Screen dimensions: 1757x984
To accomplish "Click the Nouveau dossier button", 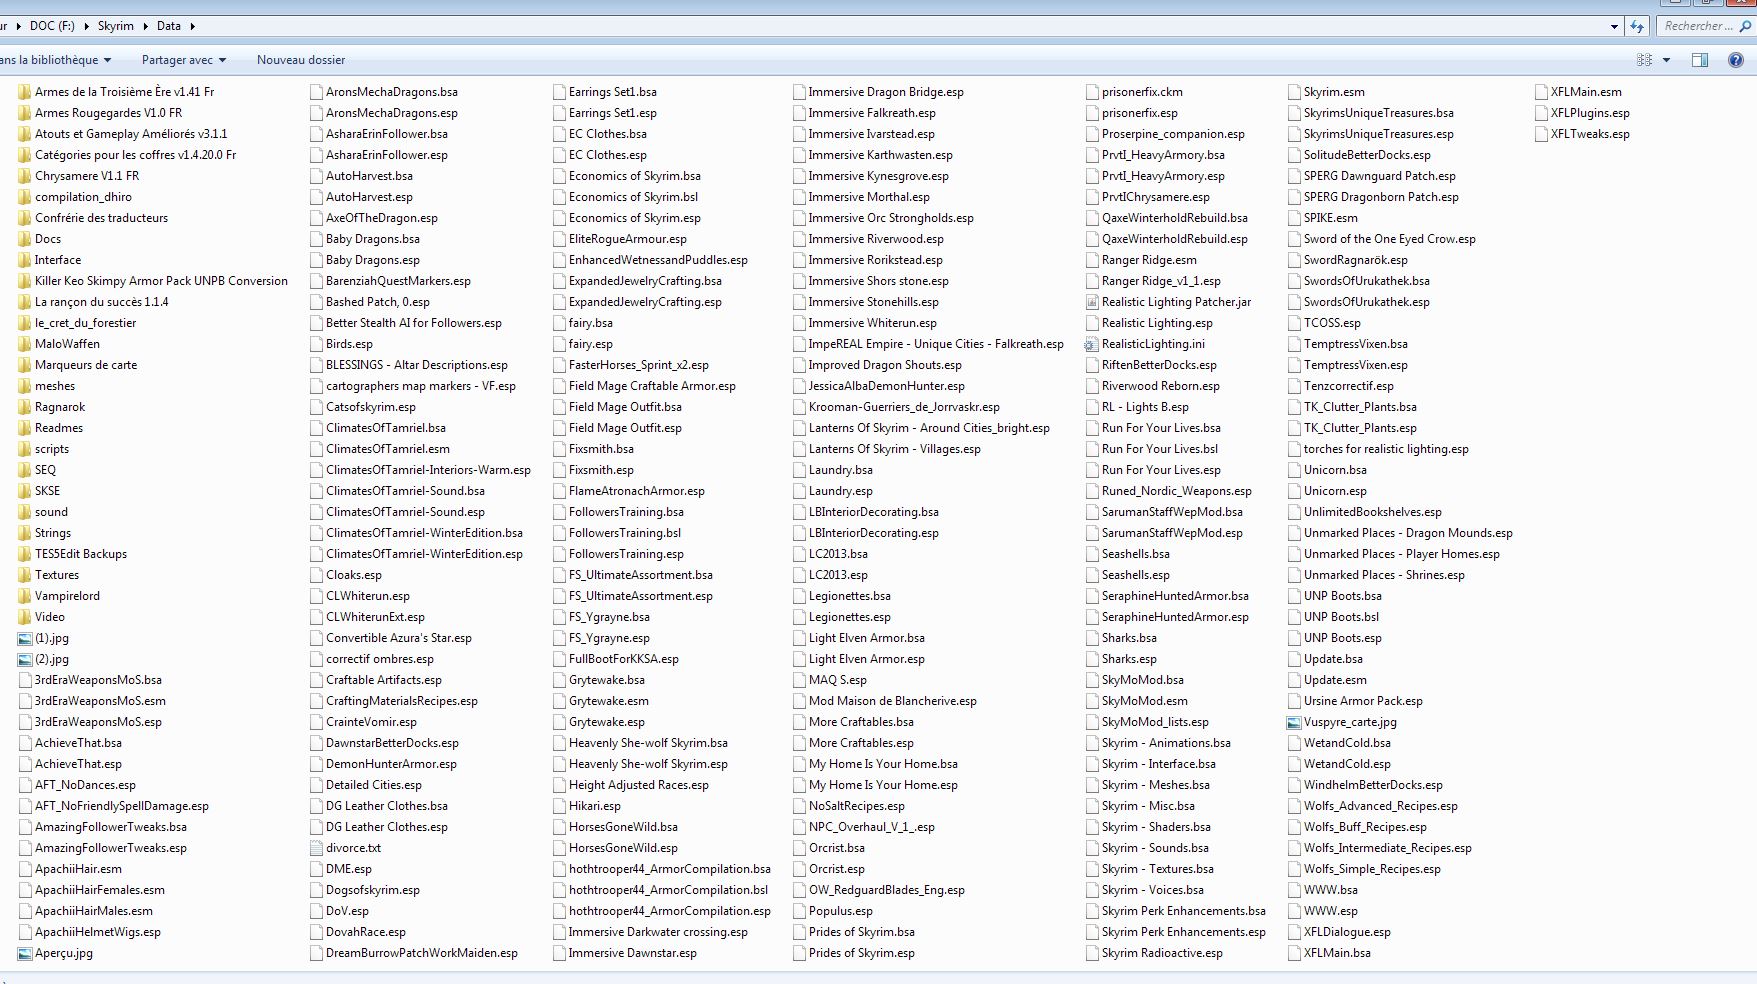I will pos(301,60).
